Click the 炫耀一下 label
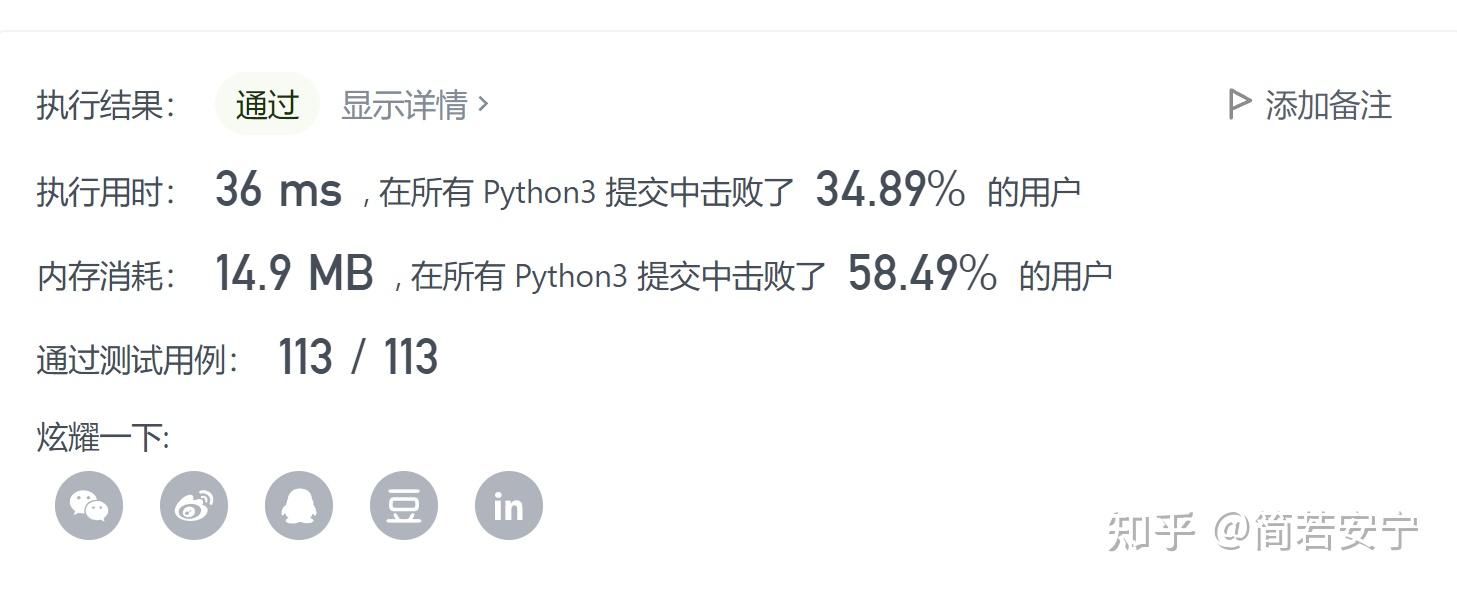 pyautogui.click(x=103, y=437)
